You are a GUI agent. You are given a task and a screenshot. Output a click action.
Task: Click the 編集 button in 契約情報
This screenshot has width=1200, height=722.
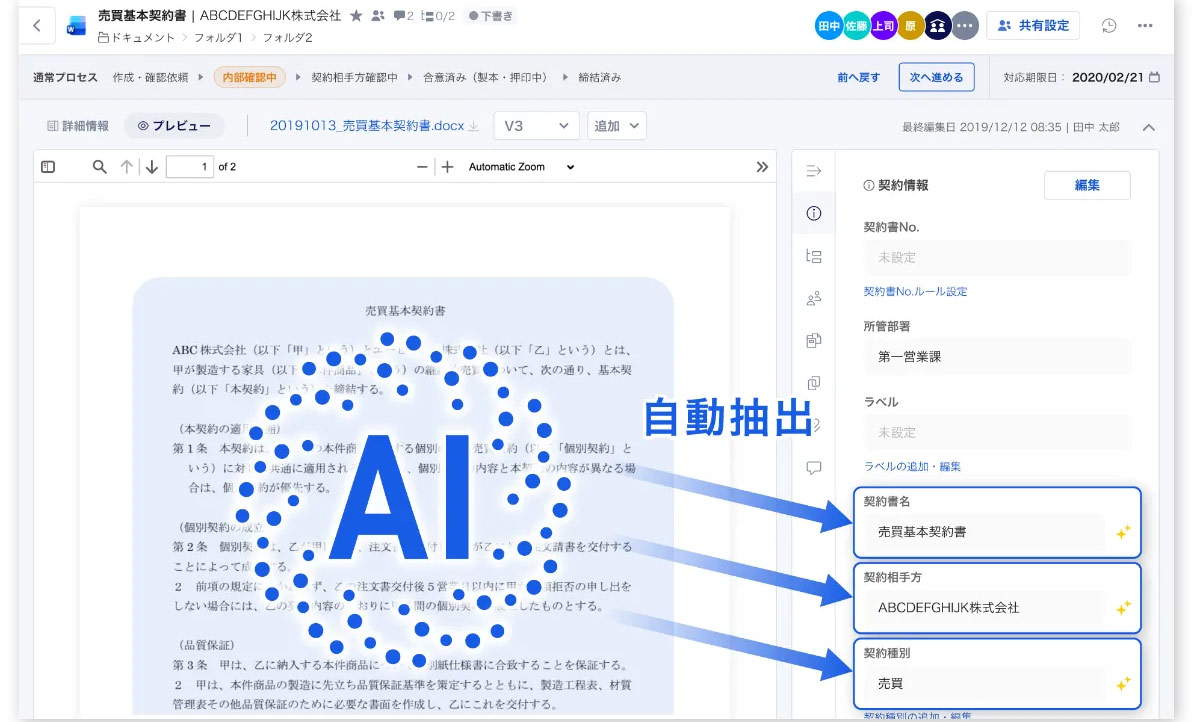point(1087,185)
